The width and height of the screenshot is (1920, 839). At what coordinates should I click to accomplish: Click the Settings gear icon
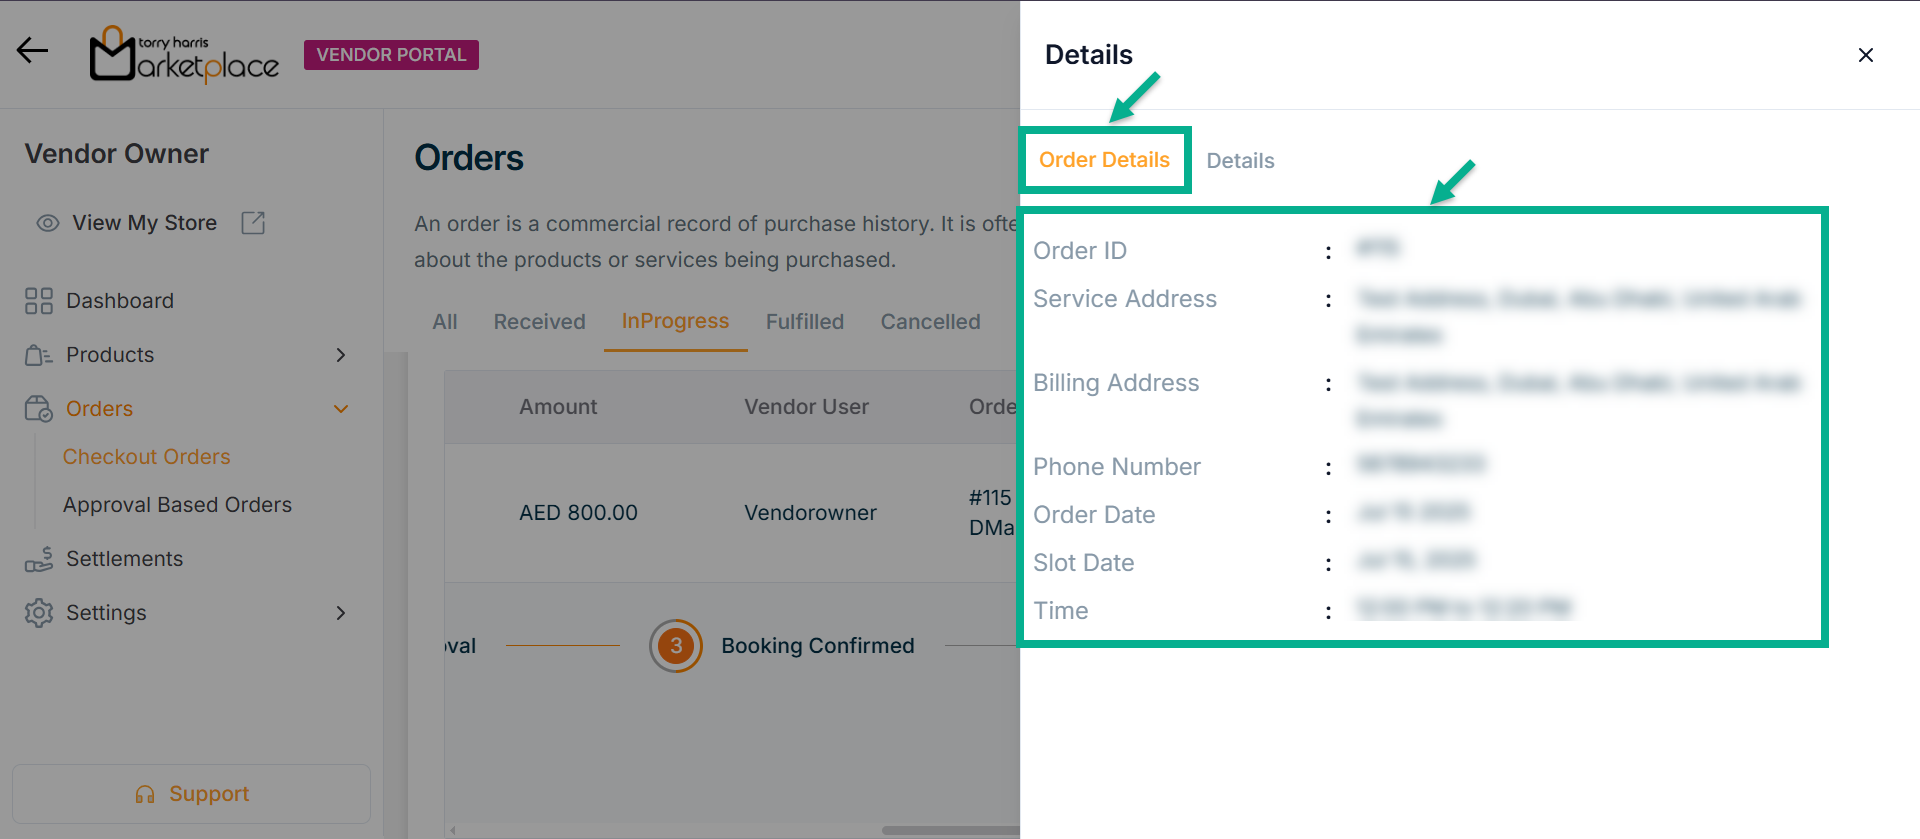tap(39, 613)
